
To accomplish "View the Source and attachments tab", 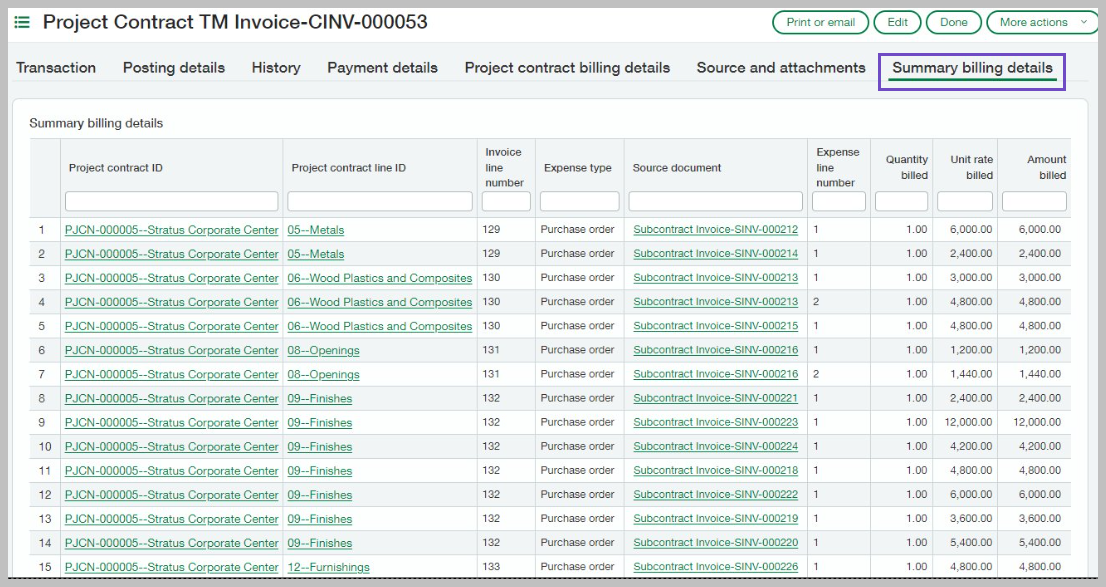I will pyautogui.click(x=781, y=68).
